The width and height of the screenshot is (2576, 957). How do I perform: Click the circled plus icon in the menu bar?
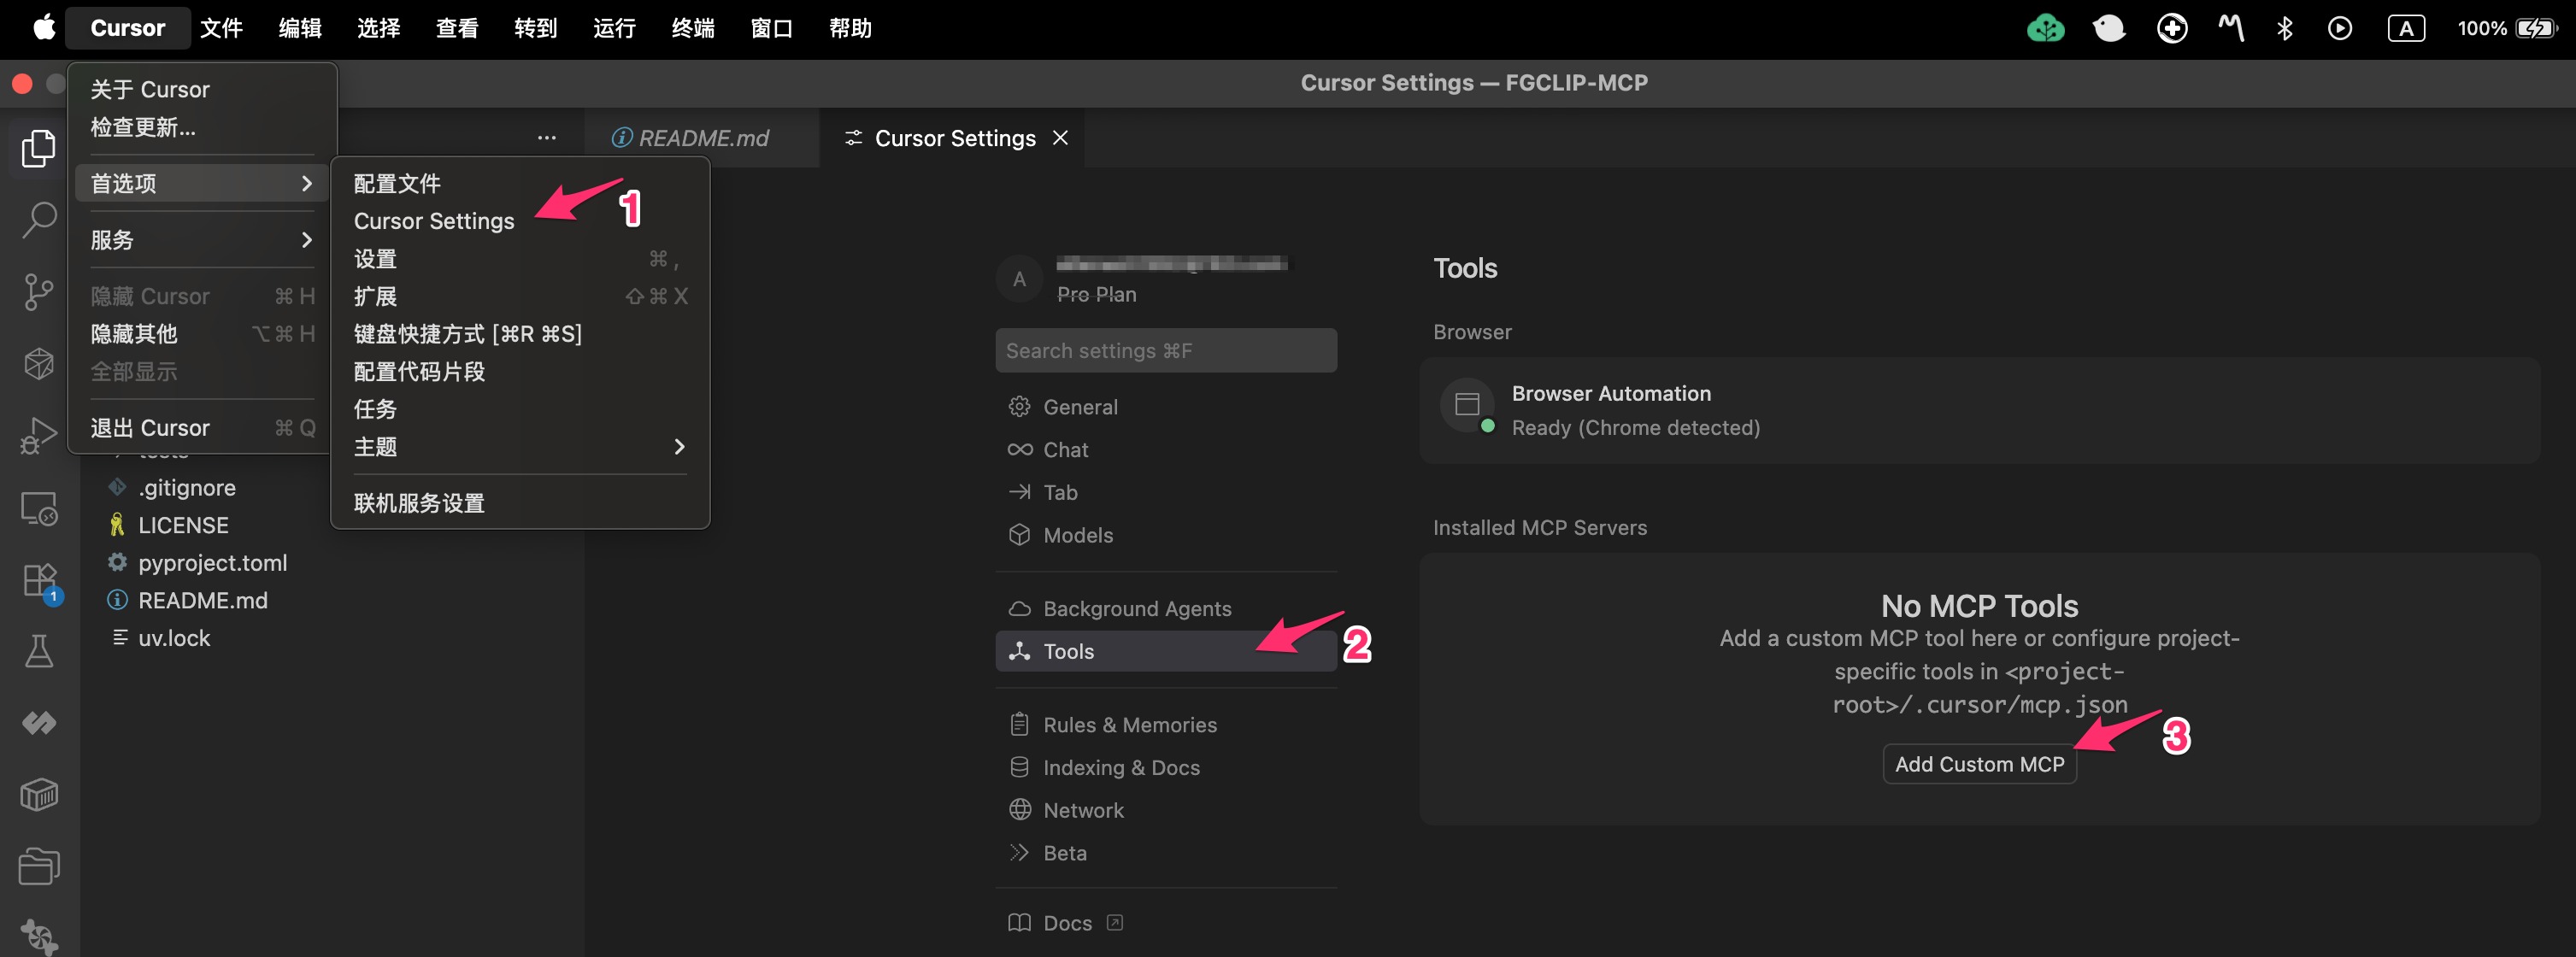coord(2171,28)
